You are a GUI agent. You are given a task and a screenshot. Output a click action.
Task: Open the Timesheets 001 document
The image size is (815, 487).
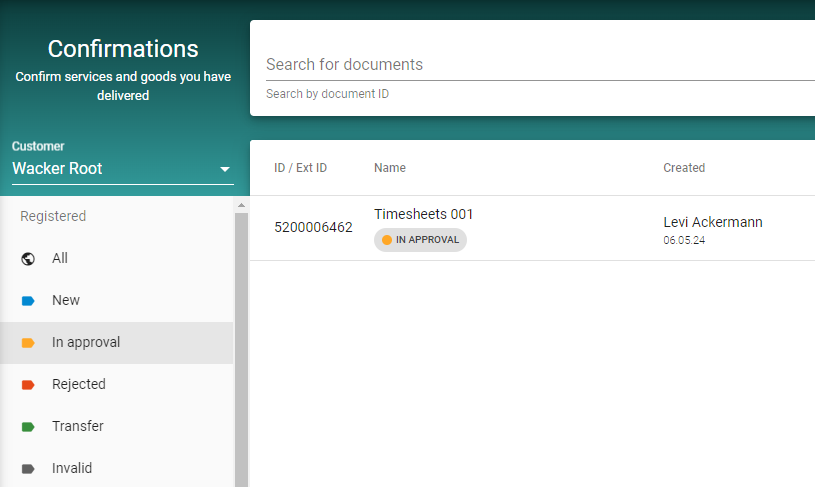click(423, 214)
